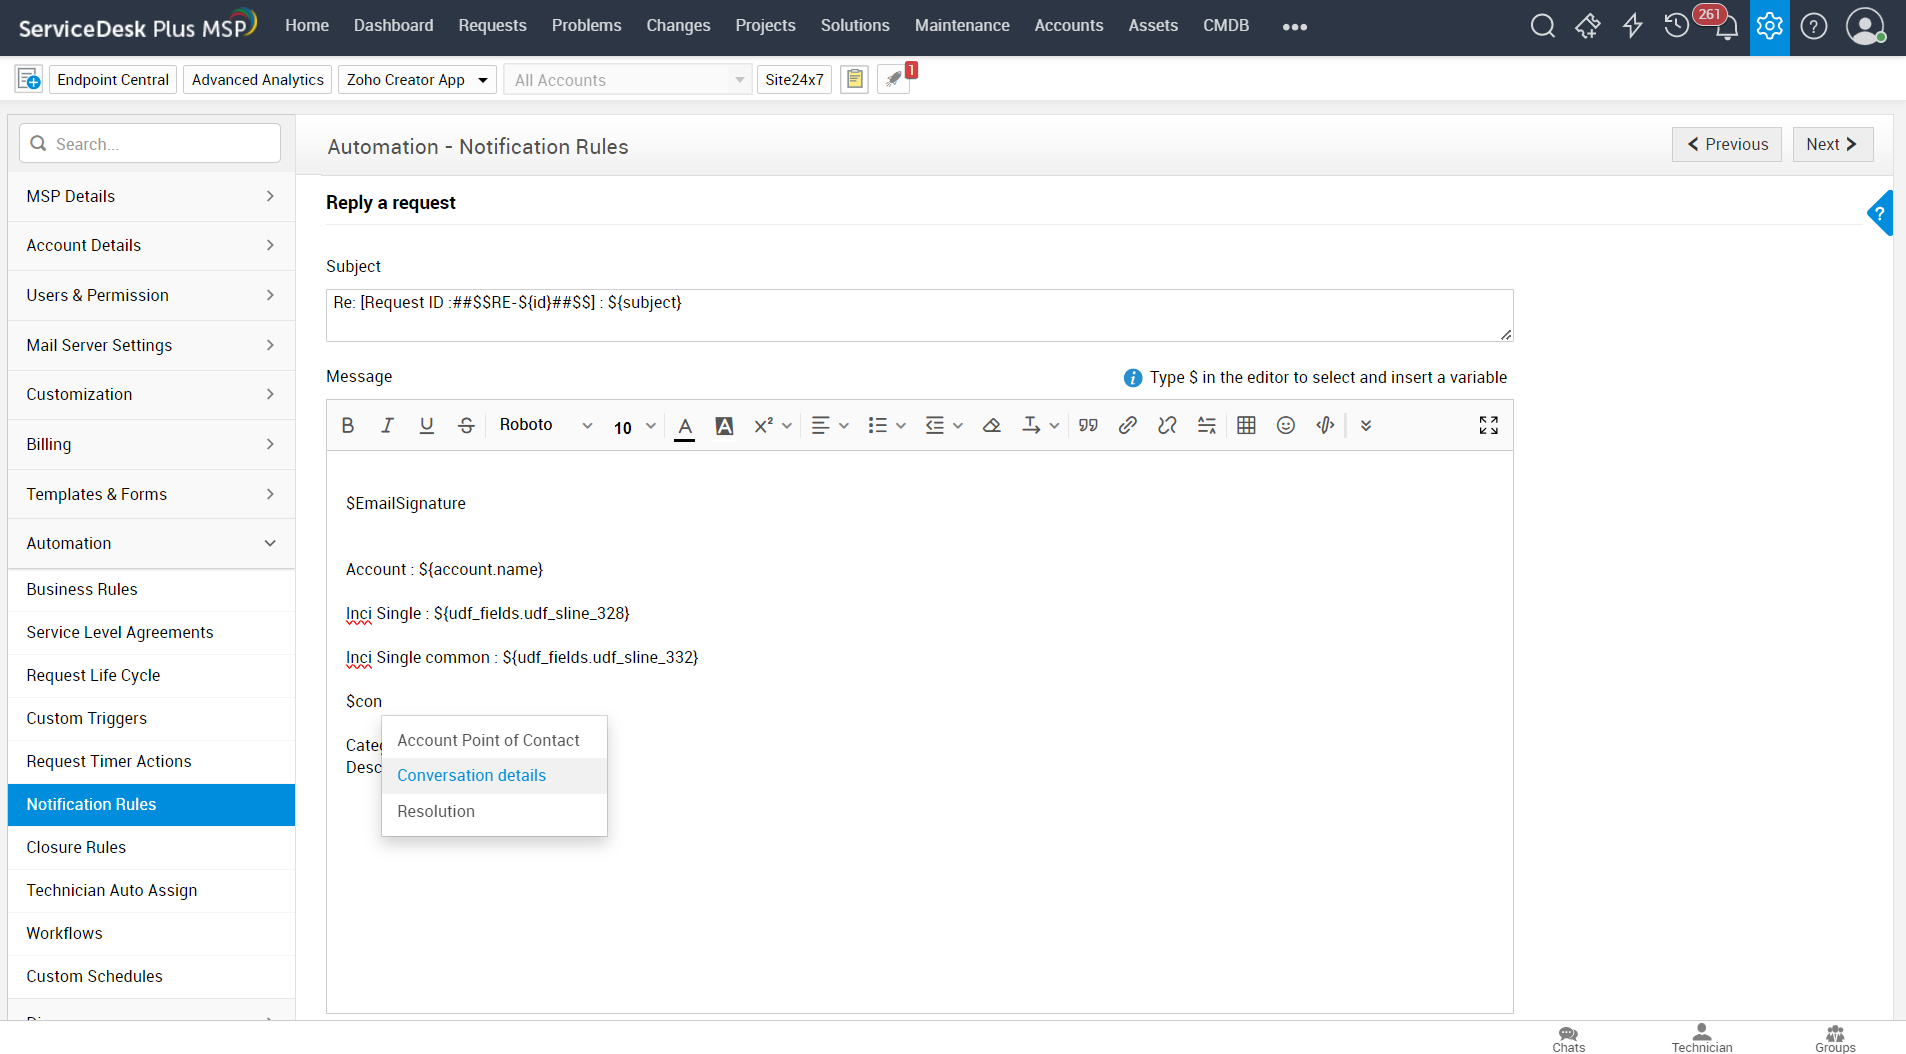Image resolution: width=1906 pixels, height=1054 pixels.
Task: Expand Account Details section
Action: click(151, 245)
